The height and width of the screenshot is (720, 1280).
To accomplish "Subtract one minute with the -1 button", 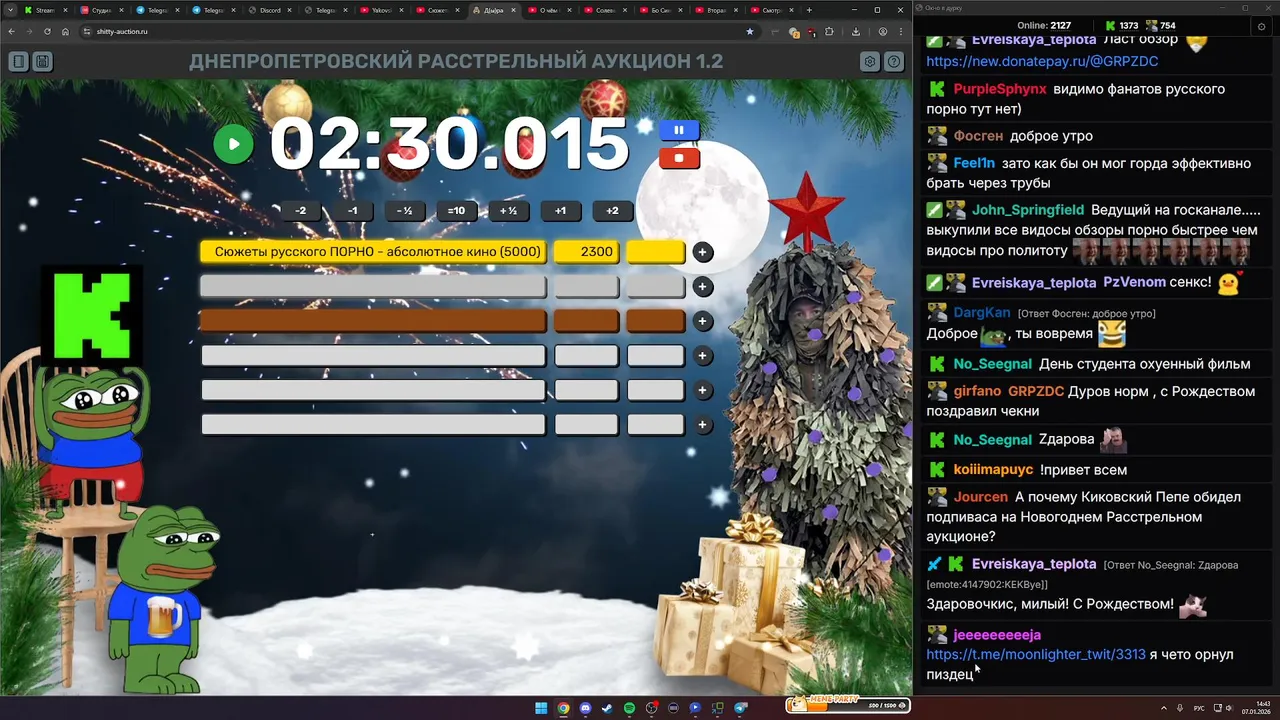I will 353,211.
